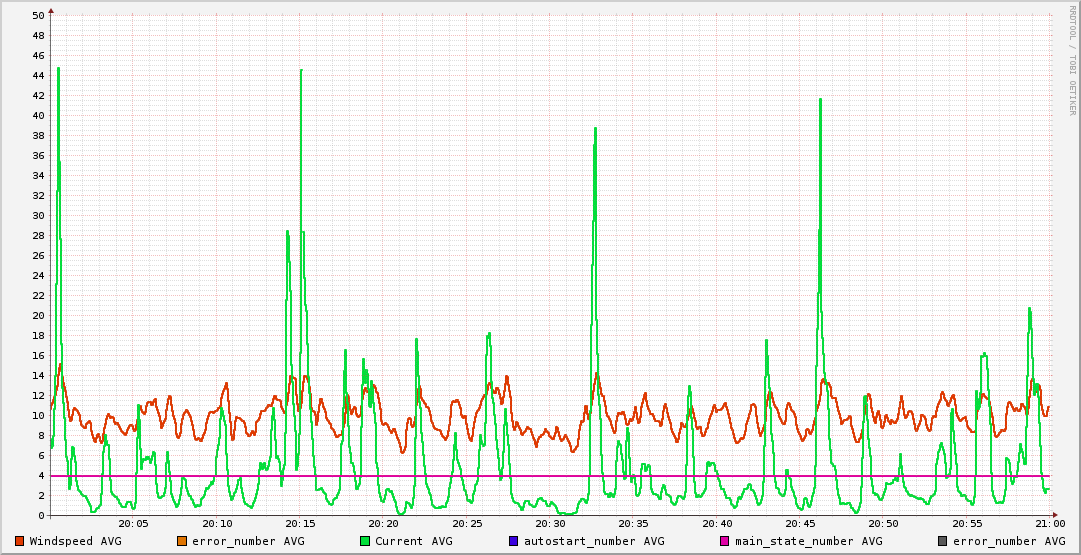The image size is (1081, 555).
Task: Click the orange error_number AVG legend swatch
Action: pos(182,541)
